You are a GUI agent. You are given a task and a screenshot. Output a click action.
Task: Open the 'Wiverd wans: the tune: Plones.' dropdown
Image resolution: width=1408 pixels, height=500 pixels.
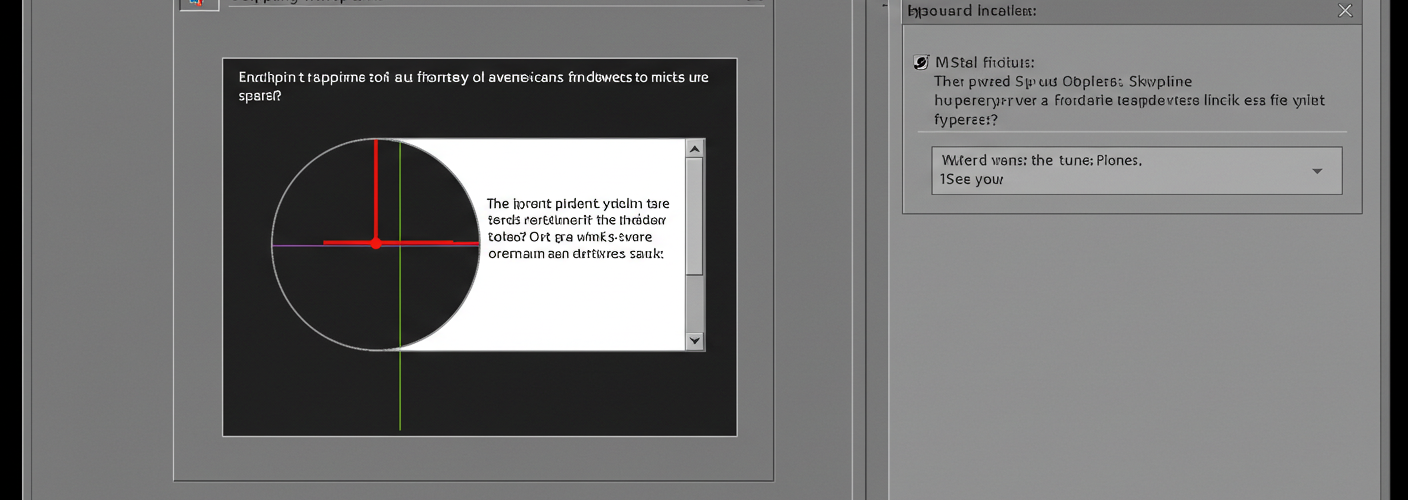point(1136,170)
